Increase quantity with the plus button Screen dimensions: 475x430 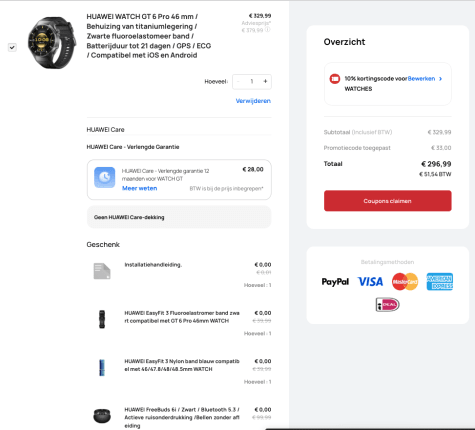coord(265,81)
